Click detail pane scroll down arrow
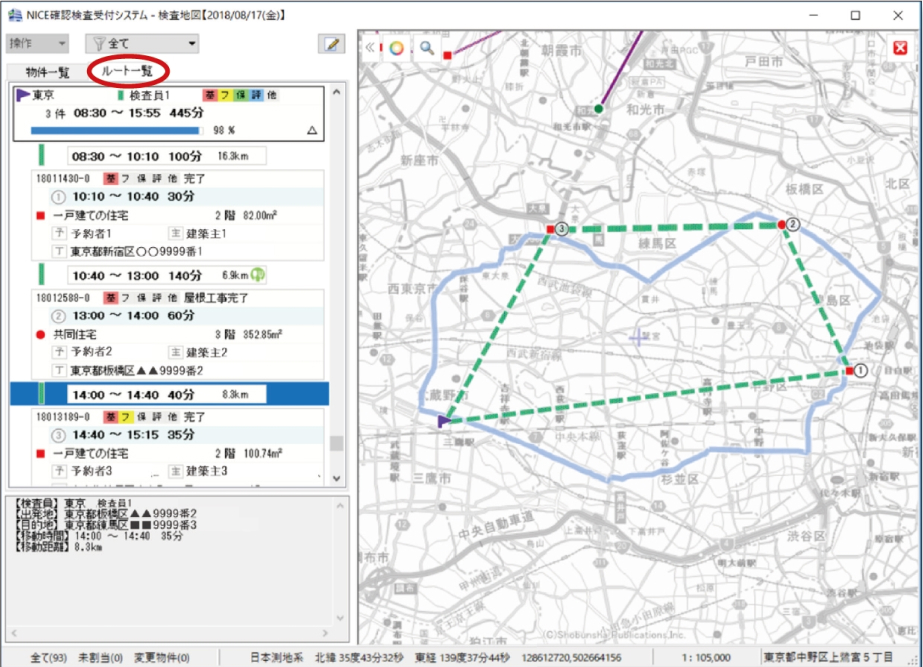Screen dimensions: 923x667 (x=340, y=618)
